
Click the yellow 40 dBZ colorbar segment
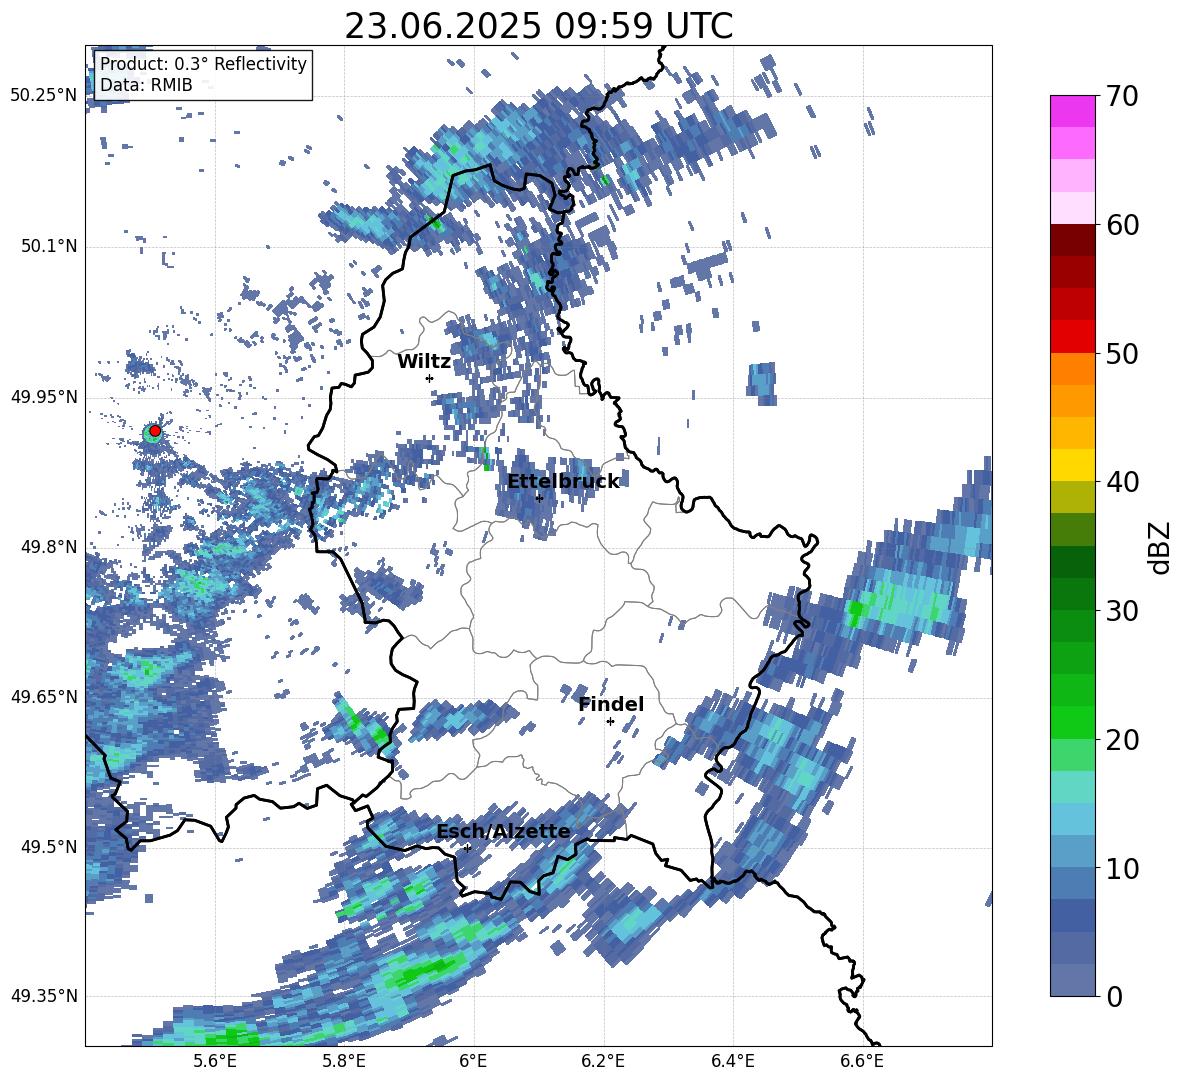(x=1072, y=465)
